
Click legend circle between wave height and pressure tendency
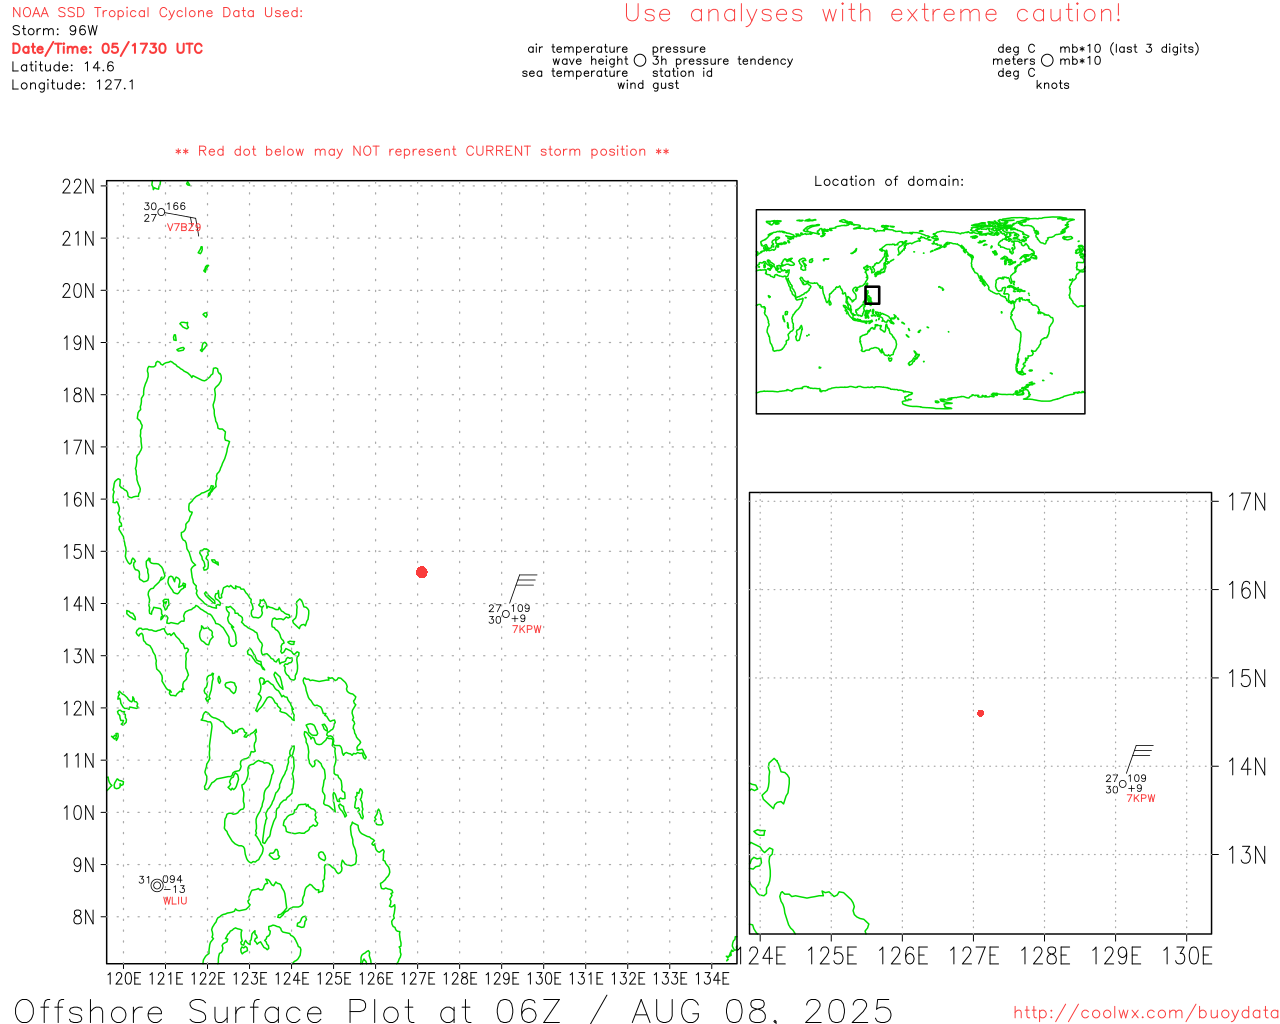640,61
